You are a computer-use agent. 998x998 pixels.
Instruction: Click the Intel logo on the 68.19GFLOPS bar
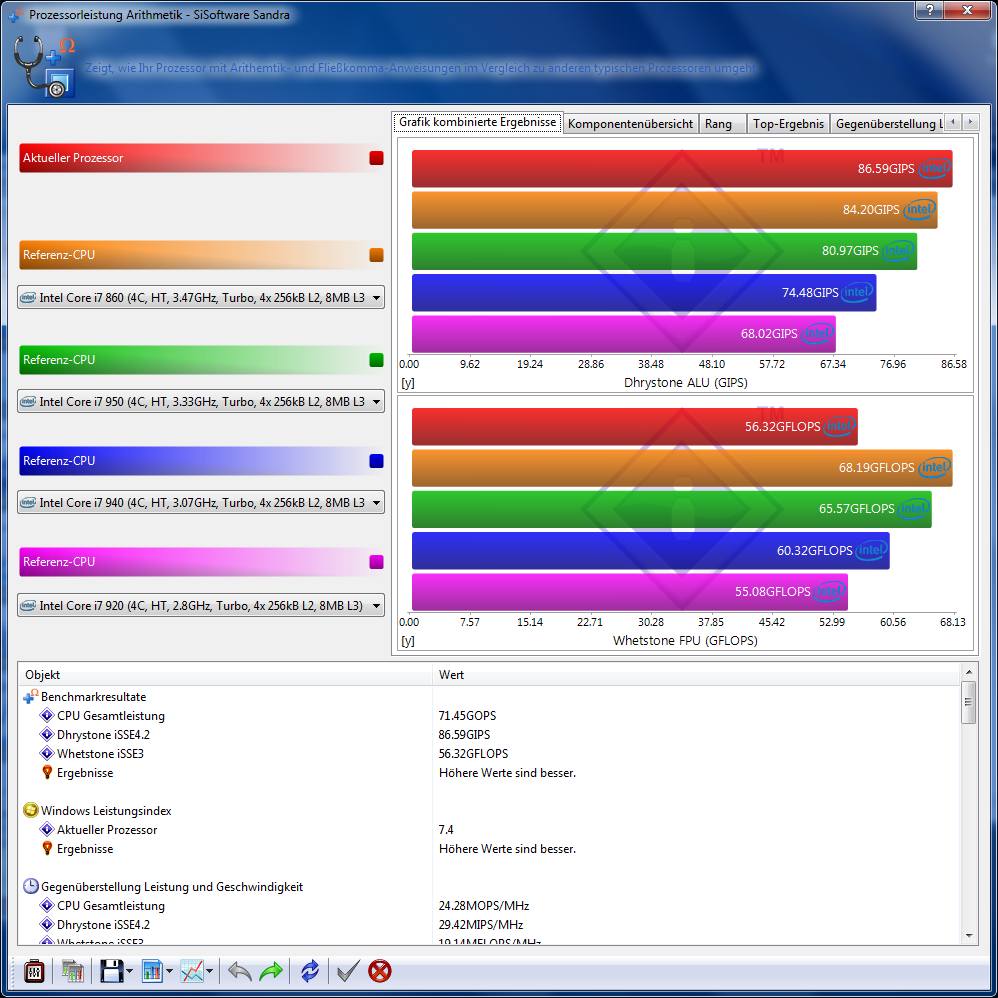point(934,468)
